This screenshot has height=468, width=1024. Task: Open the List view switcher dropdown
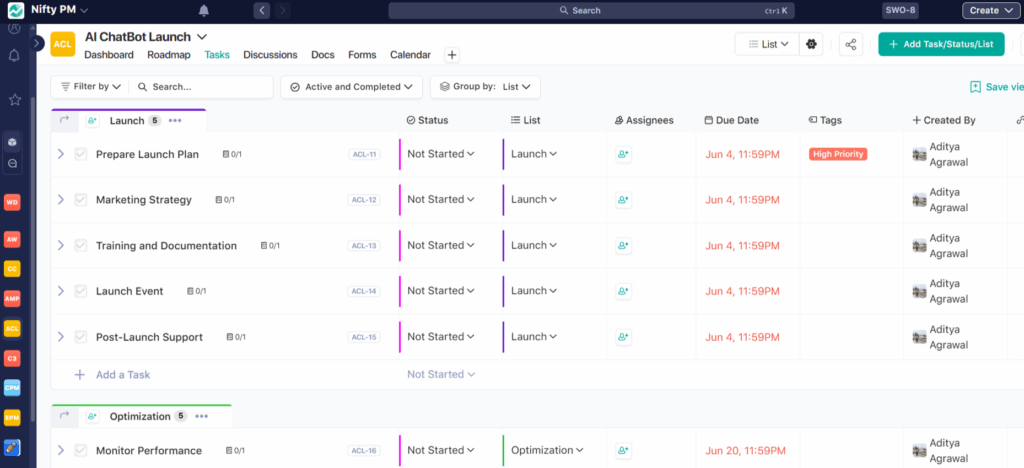coord(767,44)
